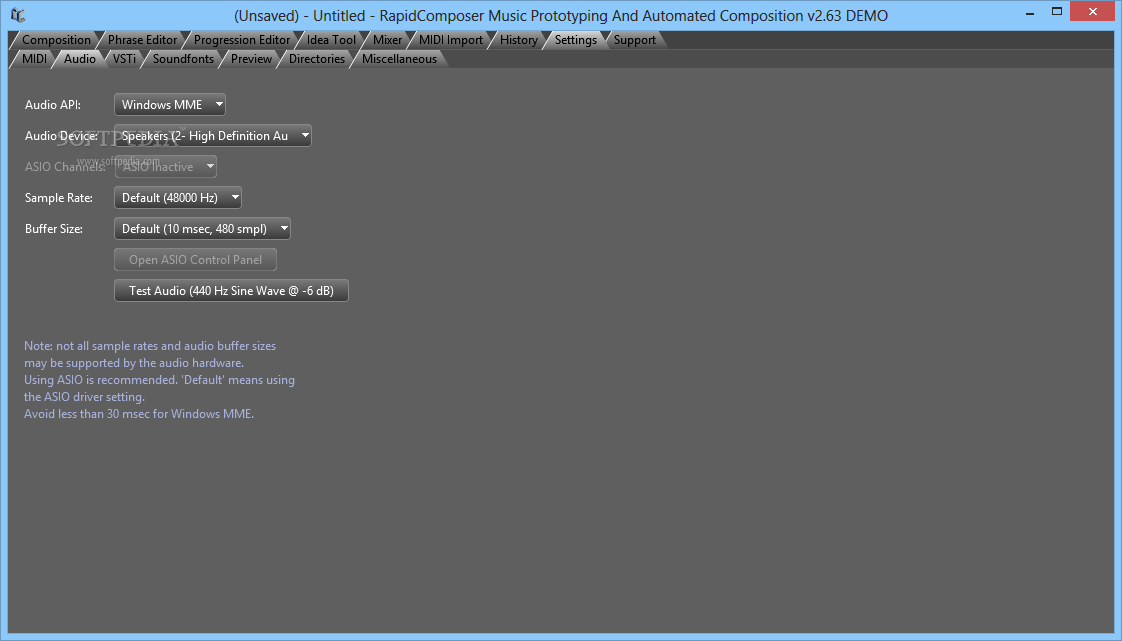Open the Mixer tab
Image resolution: width=1122 pixels, height=641 pixels.
click(387, 40)
